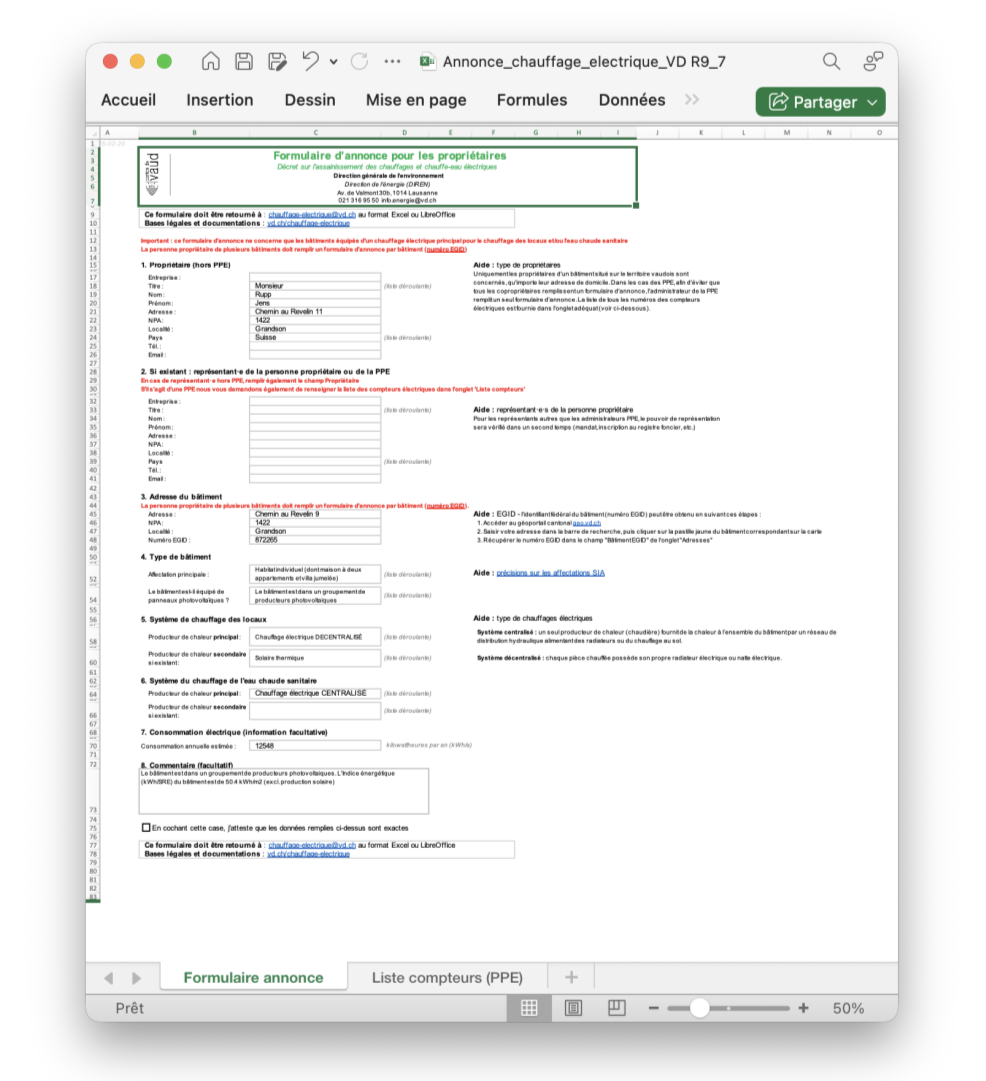
Task: Select Page Break Preview view icon
Action: click(617, 1008)
